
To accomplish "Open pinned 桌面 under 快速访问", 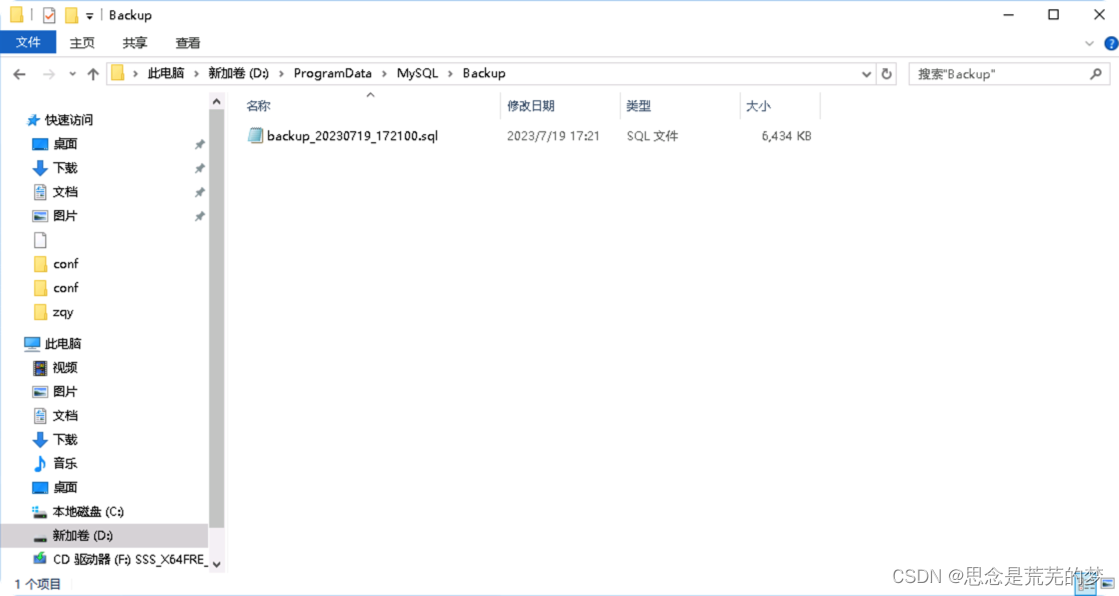I will pyautogui.click(x=65, y=144).
